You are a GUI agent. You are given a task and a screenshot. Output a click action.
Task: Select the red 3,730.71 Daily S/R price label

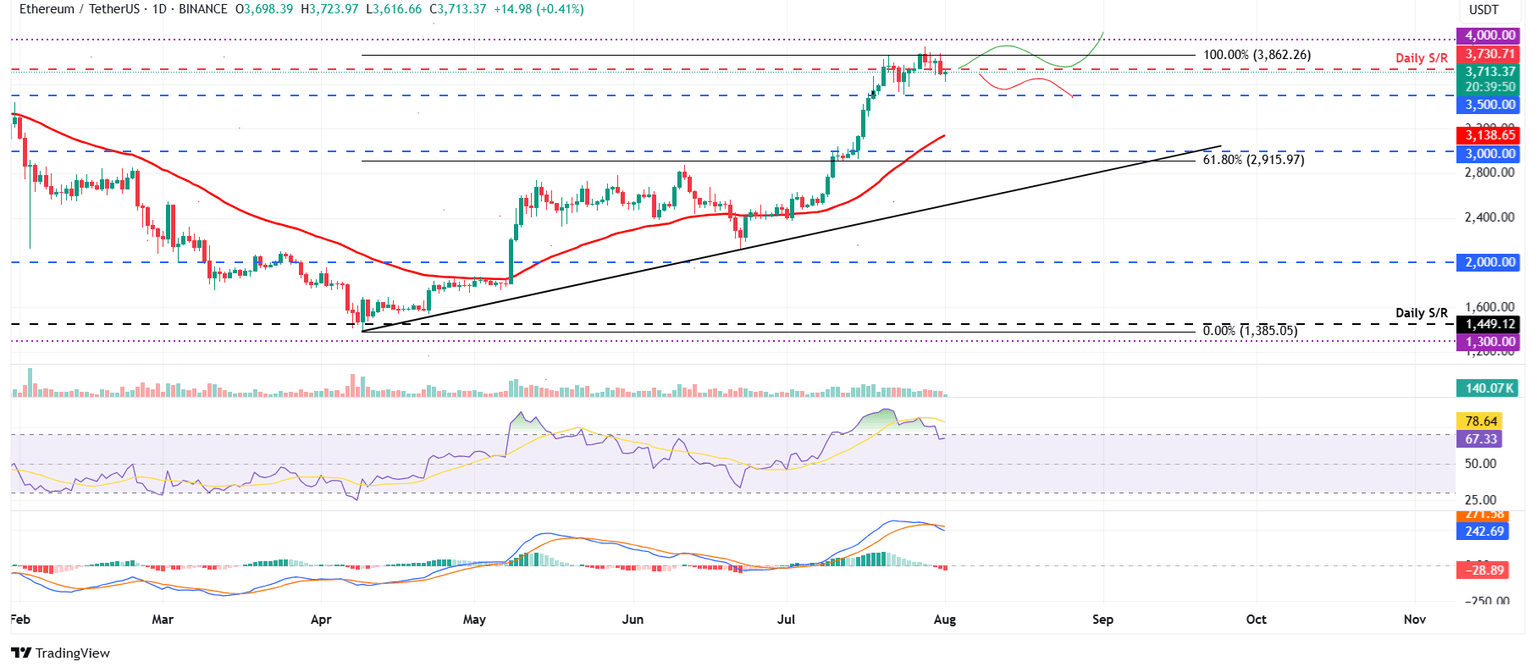(1489, 55)
